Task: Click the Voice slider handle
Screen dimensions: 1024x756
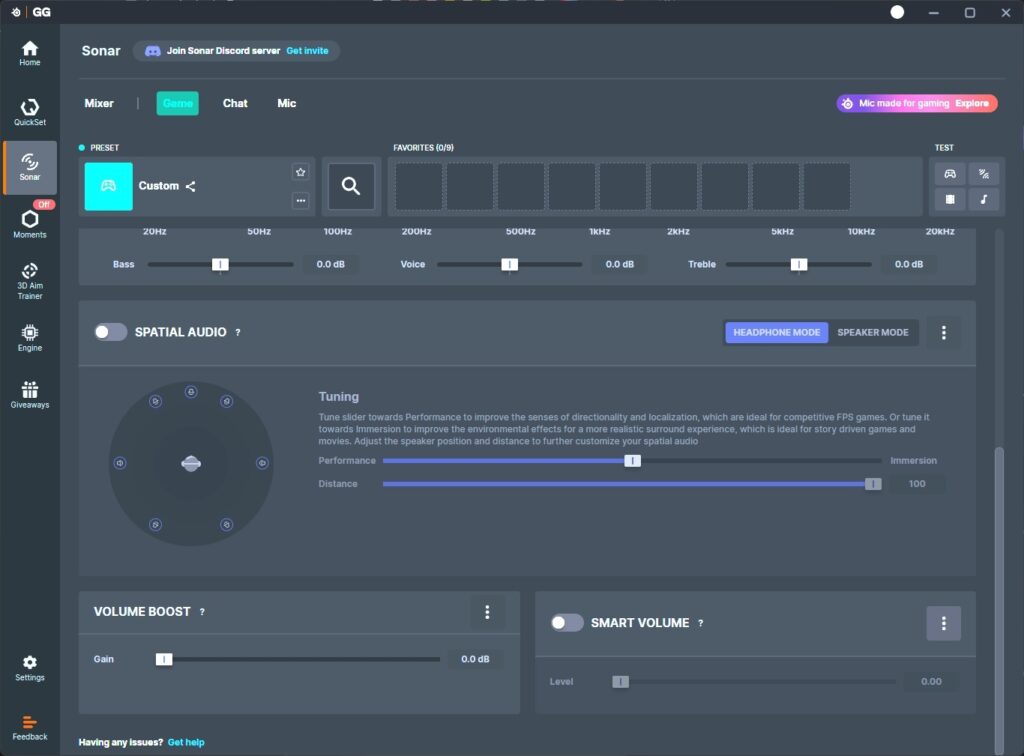Action: pos(509,264)
